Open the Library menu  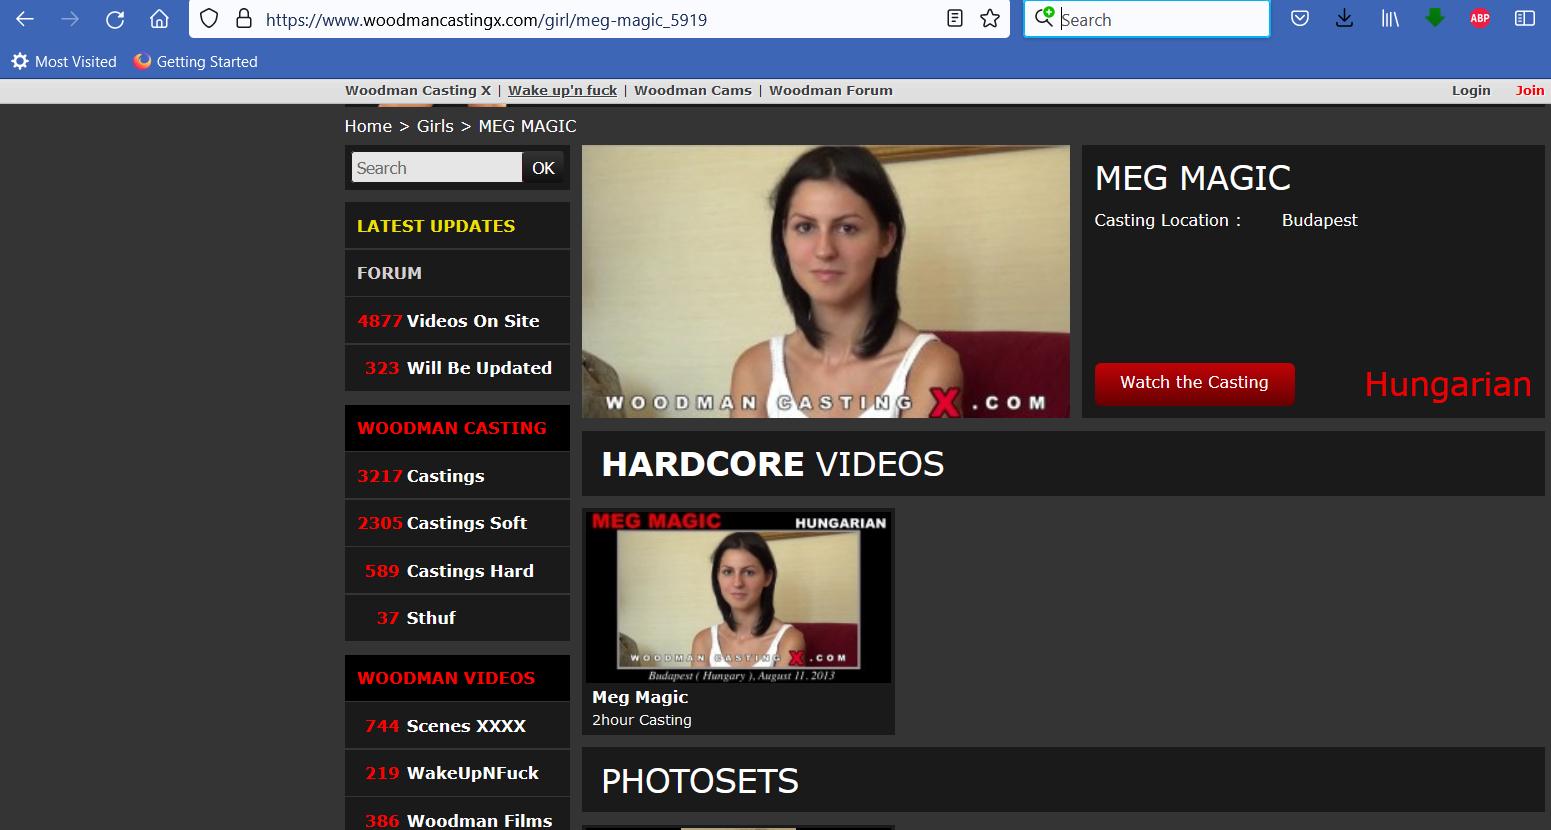(x=1390, y=19)
